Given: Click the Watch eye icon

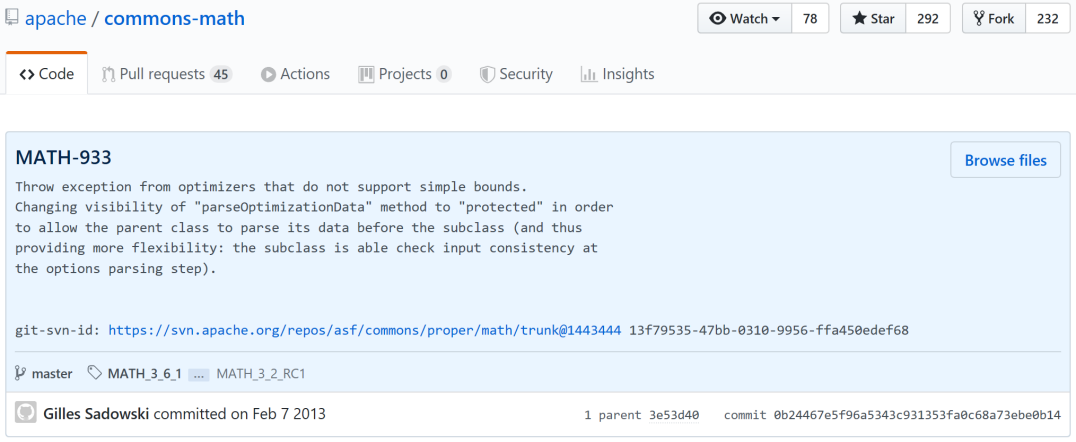Looking at the screenshot, I should 717,19.
